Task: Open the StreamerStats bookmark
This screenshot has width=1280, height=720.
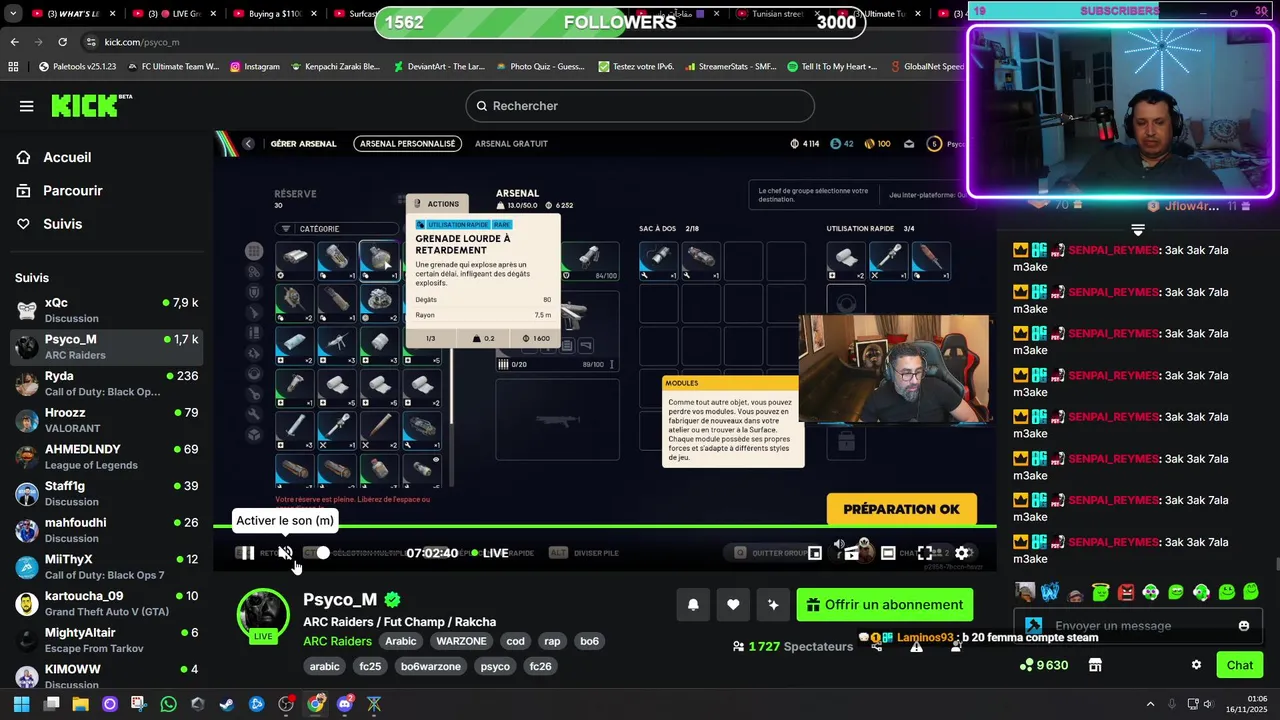Action: pos(729,67)
